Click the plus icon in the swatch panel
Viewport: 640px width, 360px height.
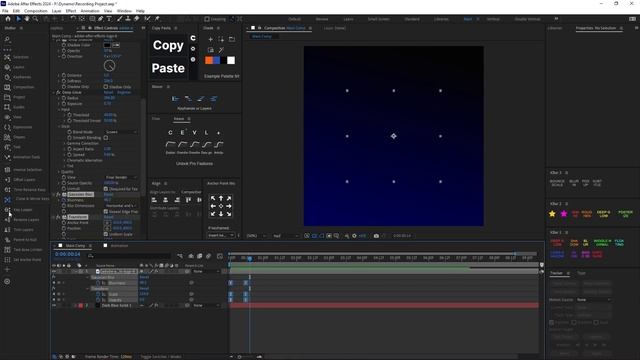click(210, 40)
